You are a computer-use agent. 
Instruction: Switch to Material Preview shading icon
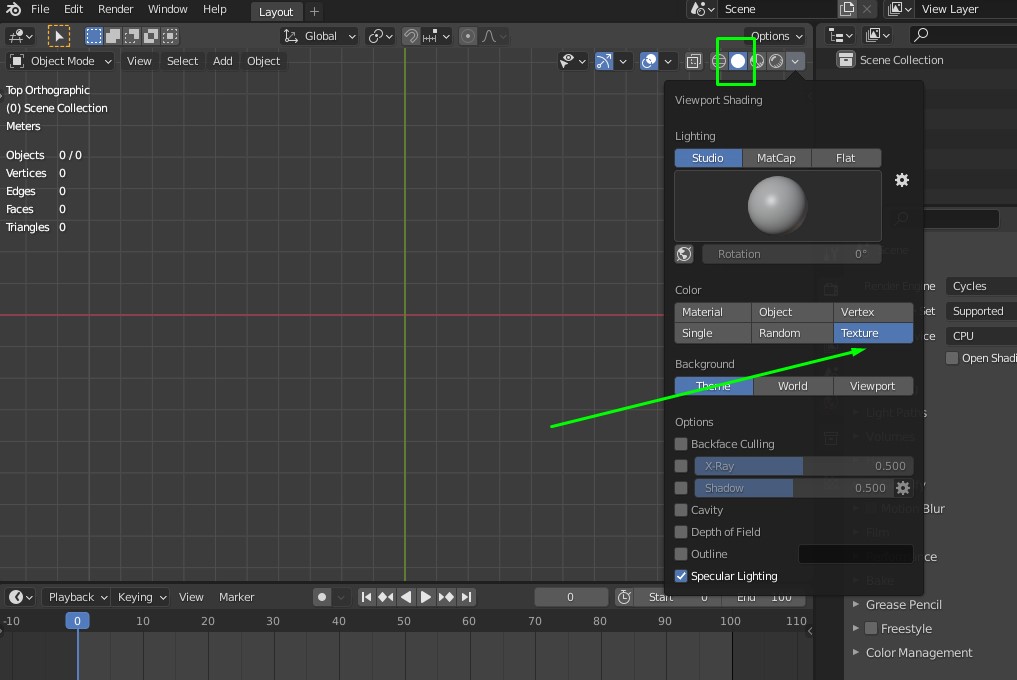[757, 61]
